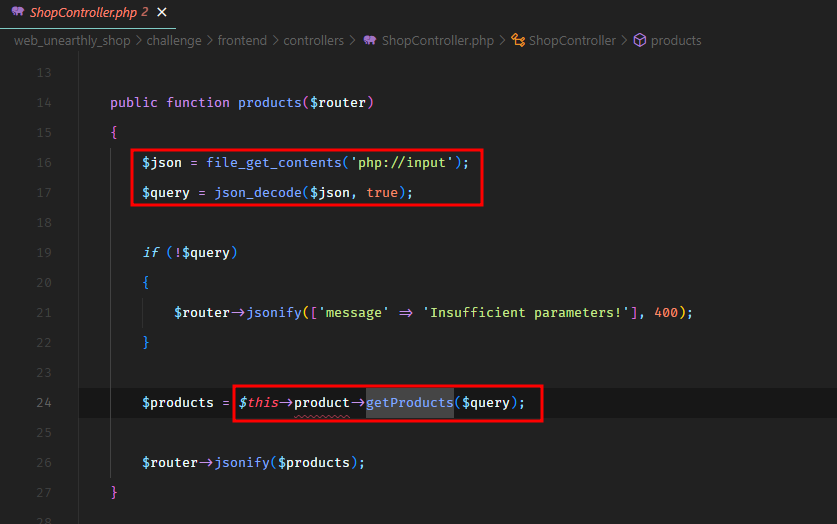837x524 pixels.
Task: Click the highlighted getProducts method call
Action: (409, 403)
